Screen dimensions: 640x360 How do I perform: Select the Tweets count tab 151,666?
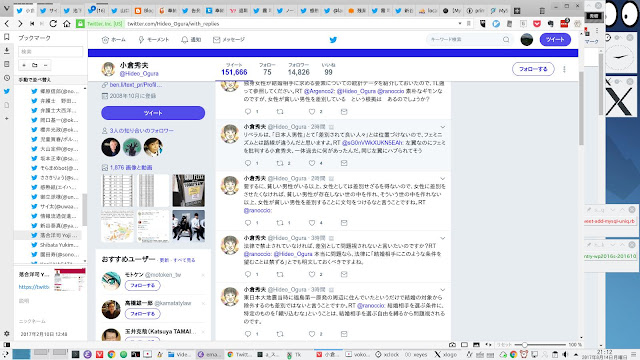pyautogui.click(x=234, y=69)
